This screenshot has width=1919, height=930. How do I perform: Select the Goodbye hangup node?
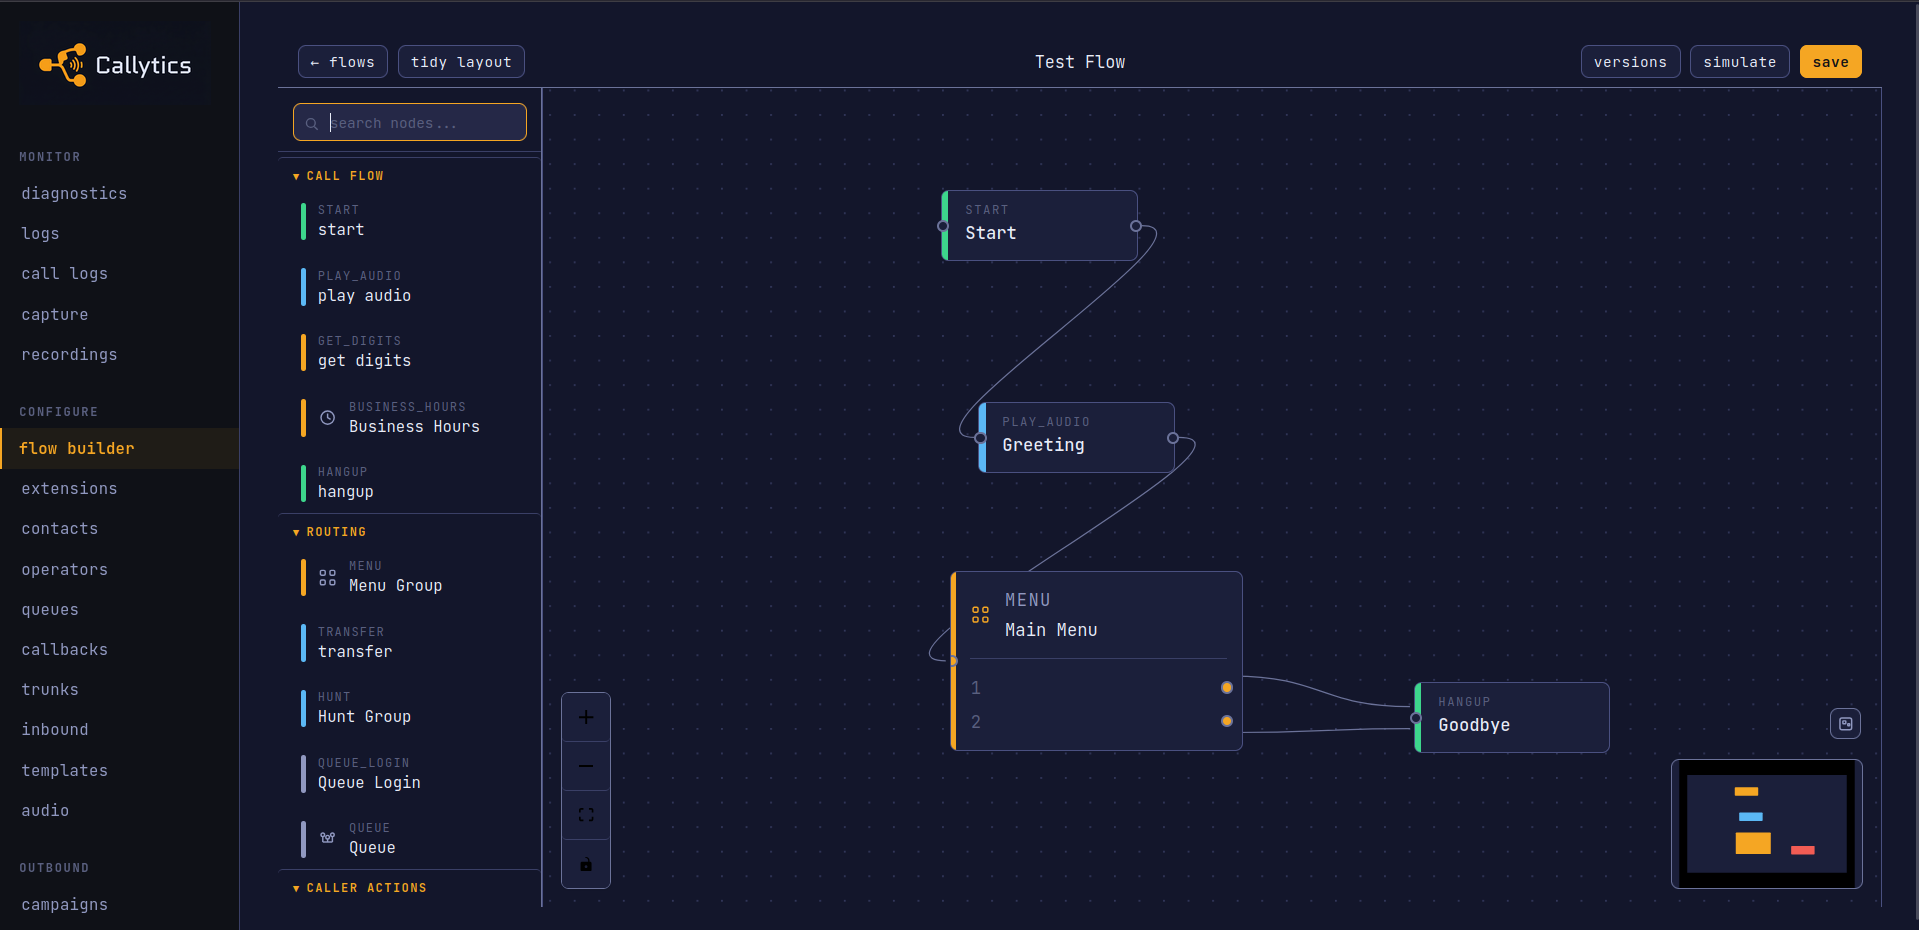coord(1512,718)
